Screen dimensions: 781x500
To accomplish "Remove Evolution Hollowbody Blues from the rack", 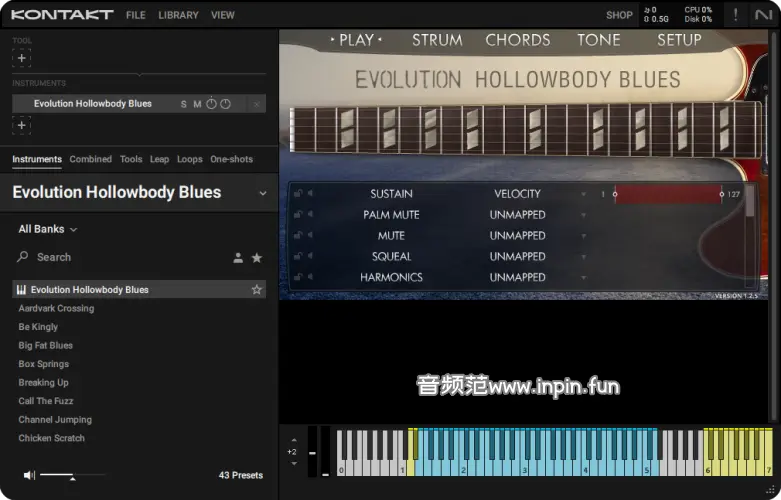I will point(257,104).
